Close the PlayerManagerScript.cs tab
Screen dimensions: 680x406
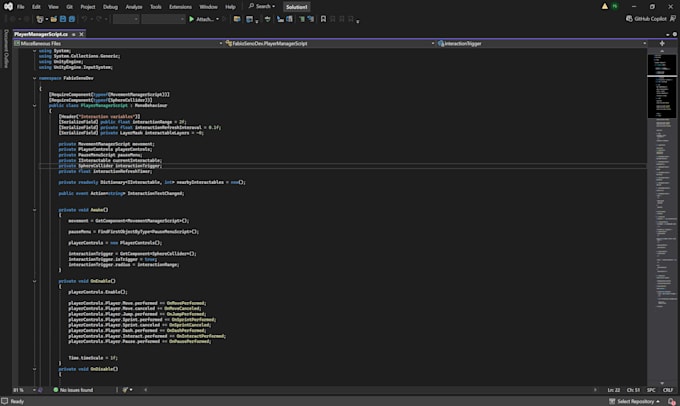pyautogui.click(x=81, y=34)
